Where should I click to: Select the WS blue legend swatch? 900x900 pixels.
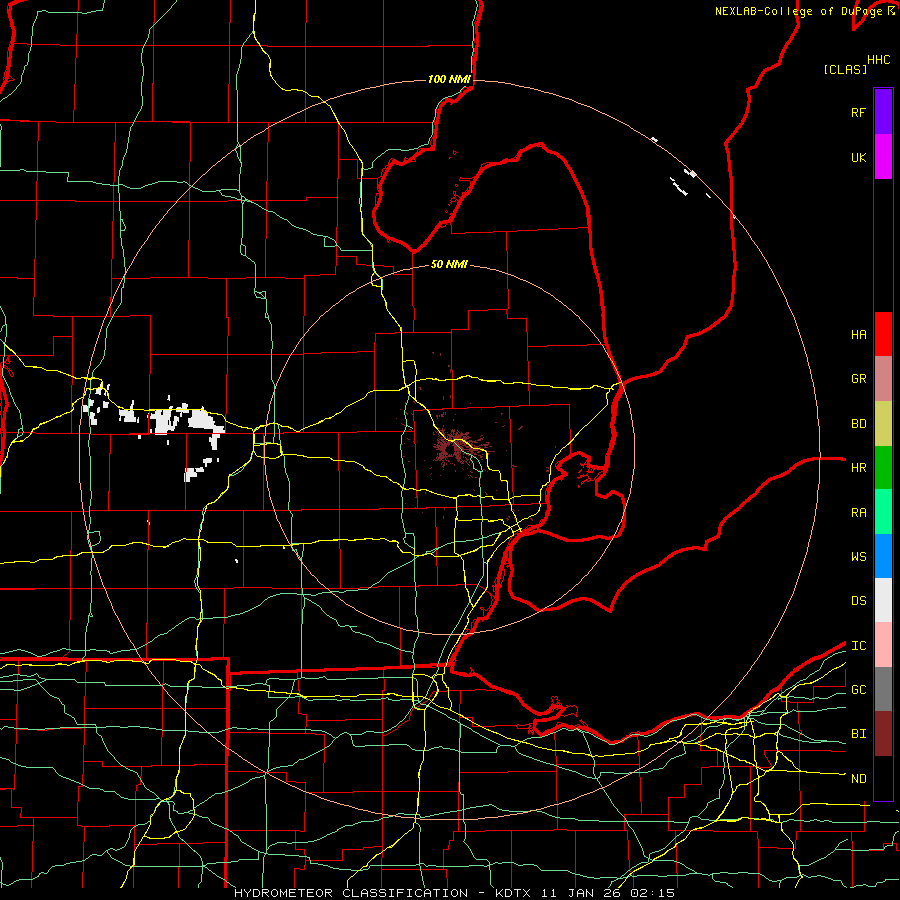[x=883, y=556]
